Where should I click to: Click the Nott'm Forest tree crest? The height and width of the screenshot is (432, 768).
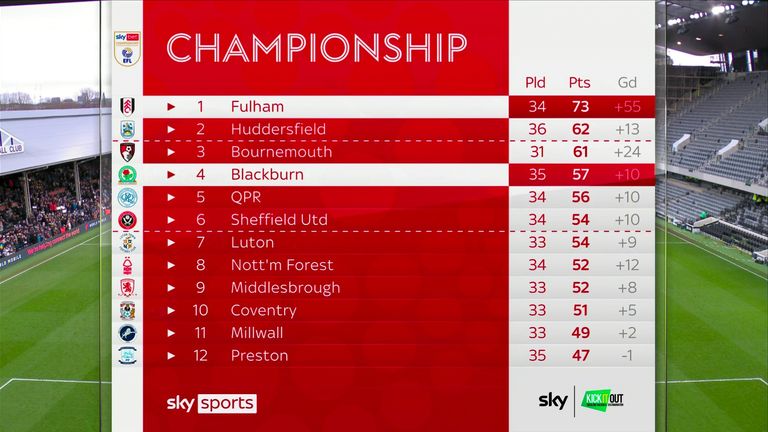click(x=128, y=265)
